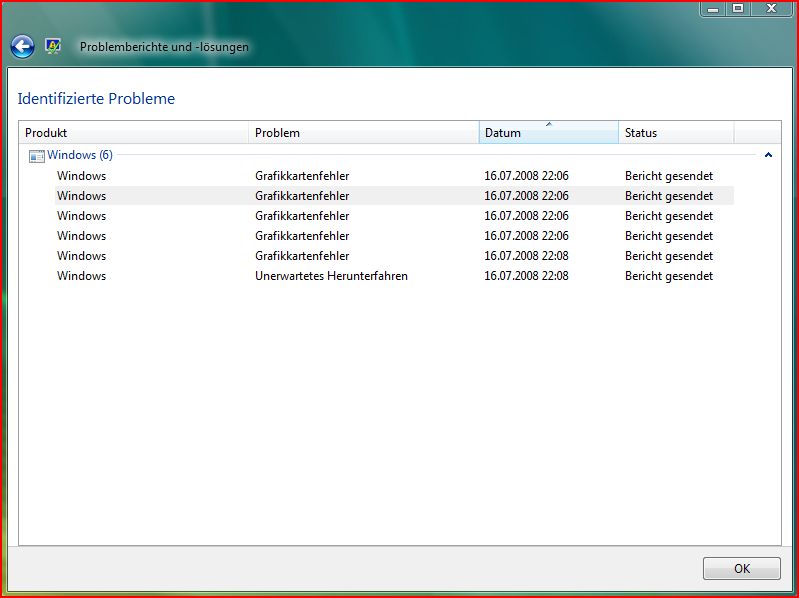Collapse the Windows (6) group chevron
Viewport: 799px width, 598px height.
tap(768, 155)
